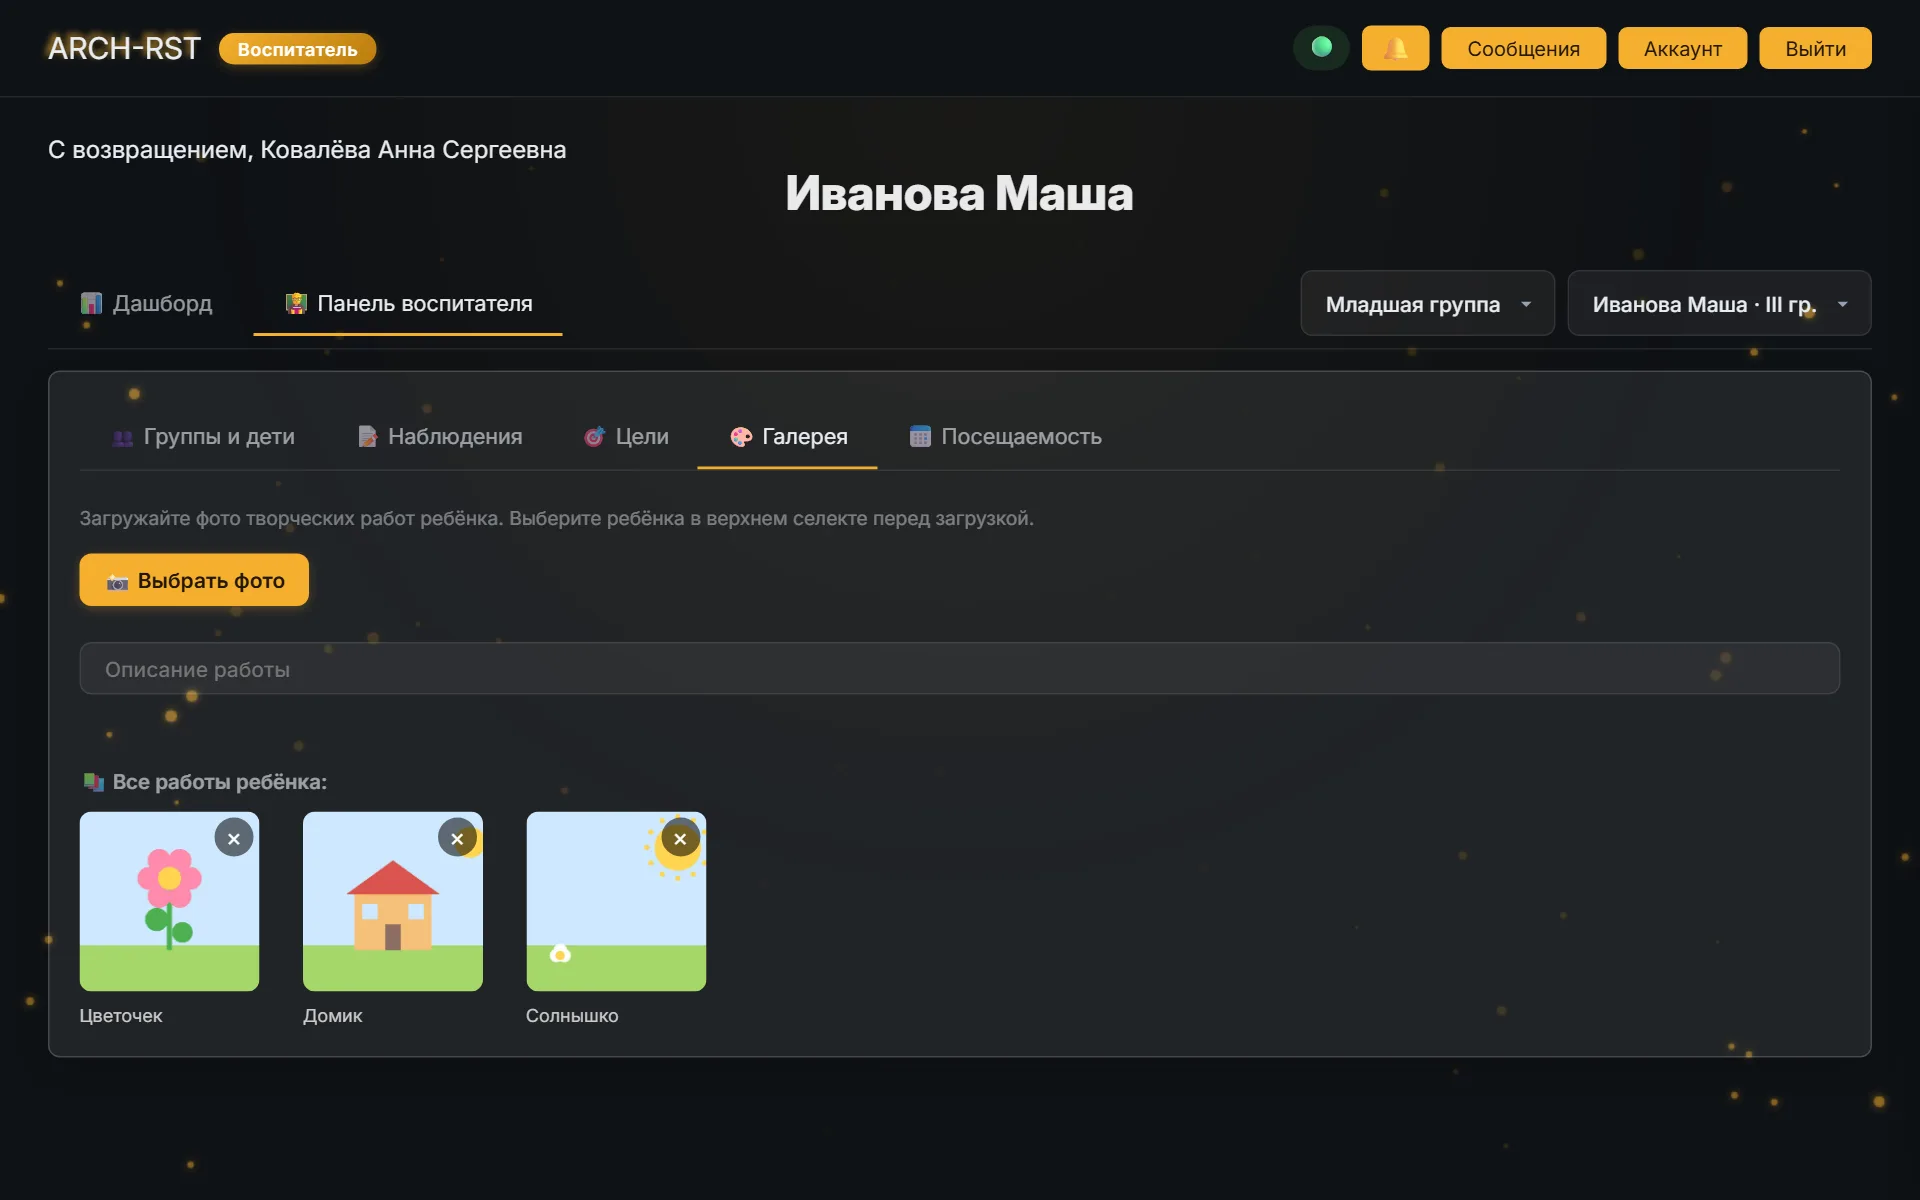Click the calendar icon beside Посещаемость

click(x=920, y=437)
